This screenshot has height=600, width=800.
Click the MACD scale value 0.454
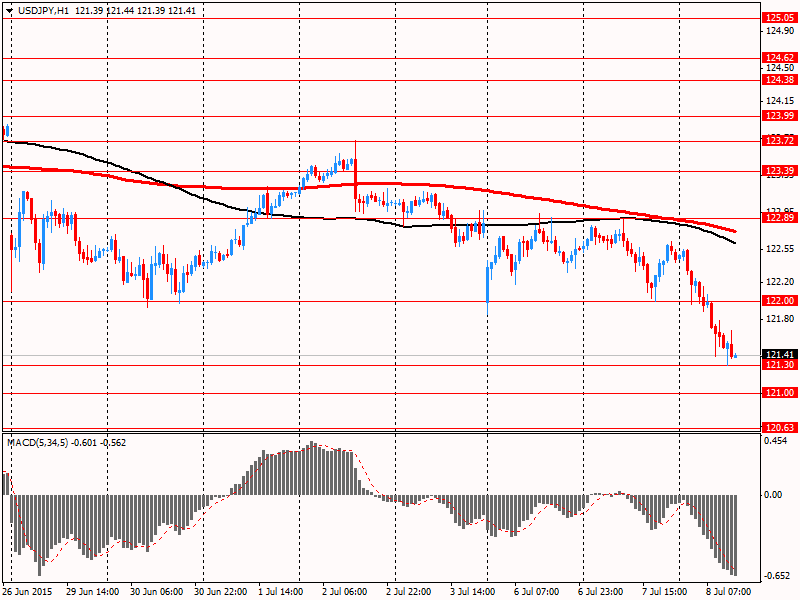(x=778, y=441)
